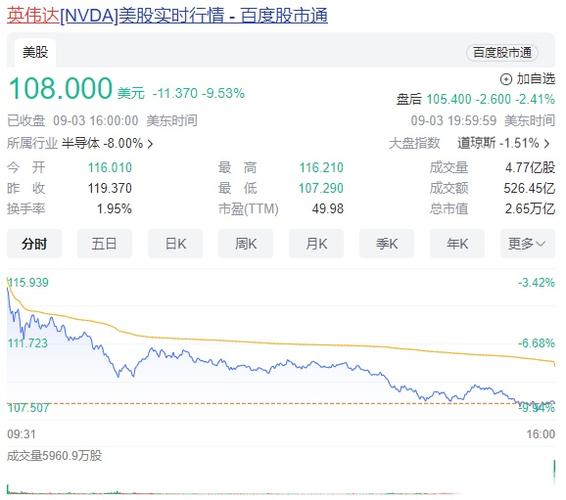This screenshot has height=500, width=566.
Task: Click the 最低 value 107.290
Action: pyautogui.click(x=321, y=188)
